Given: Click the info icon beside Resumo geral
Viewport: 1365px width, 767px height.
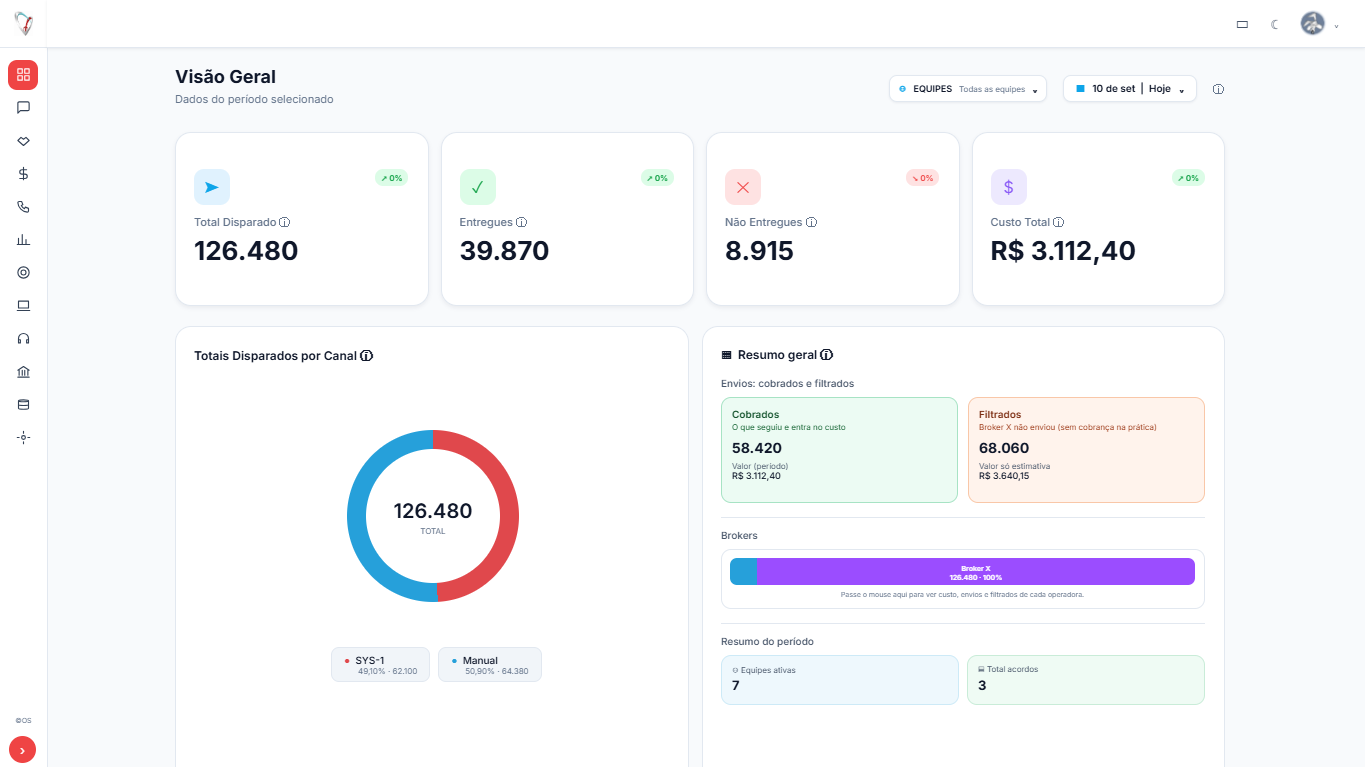Looking at the screenshot, I should coord(827,355).
